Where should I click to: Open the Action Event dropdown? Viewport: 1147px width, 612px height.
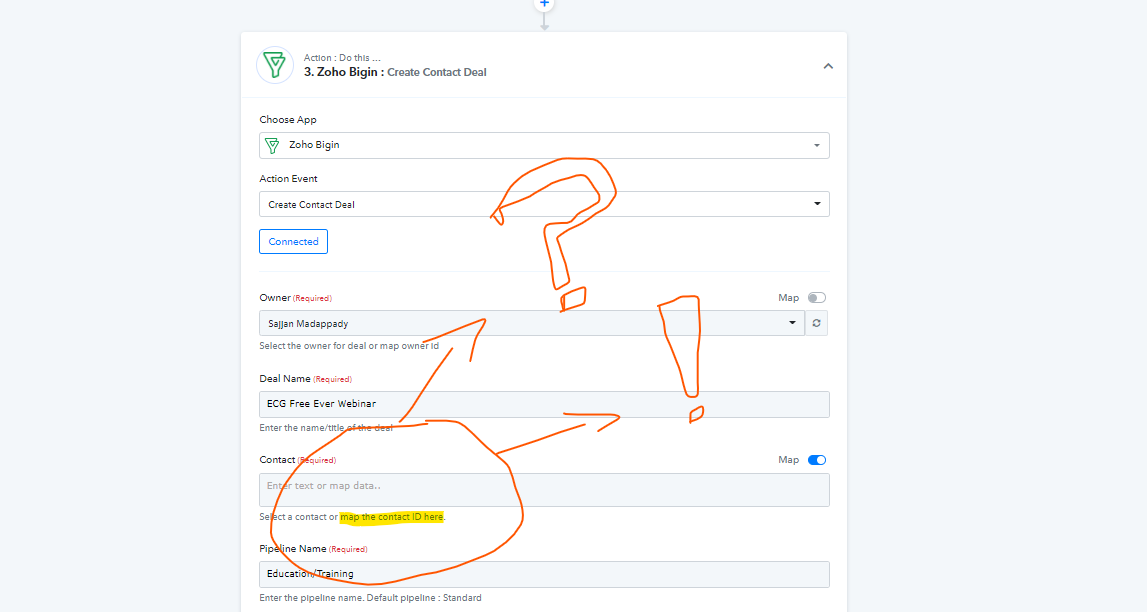544,204
